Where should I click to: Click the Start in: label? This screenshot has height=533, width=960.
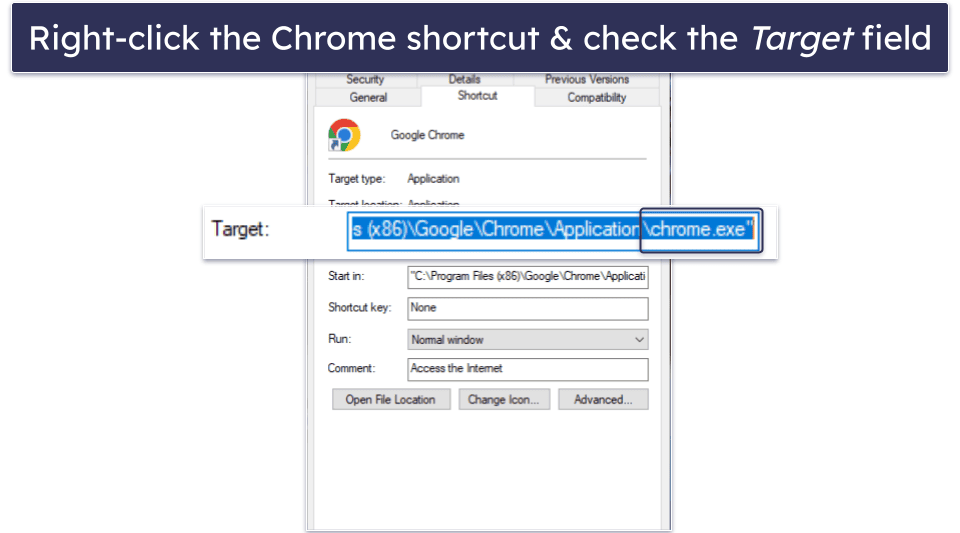point(346,276)
